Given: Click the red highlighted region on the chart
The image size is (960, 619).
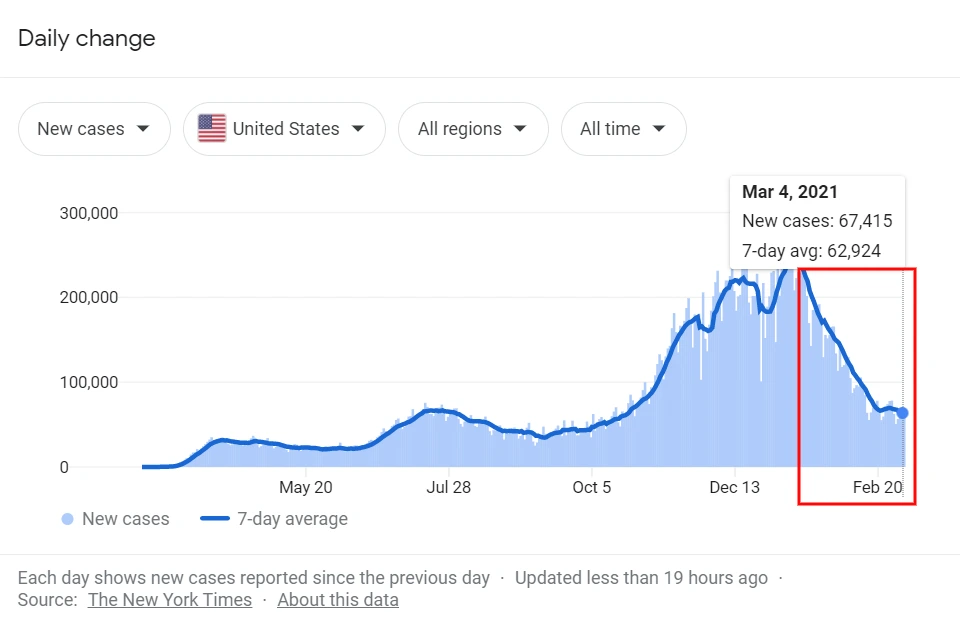Looking at the screenshot, I should (x=858, y=385).
